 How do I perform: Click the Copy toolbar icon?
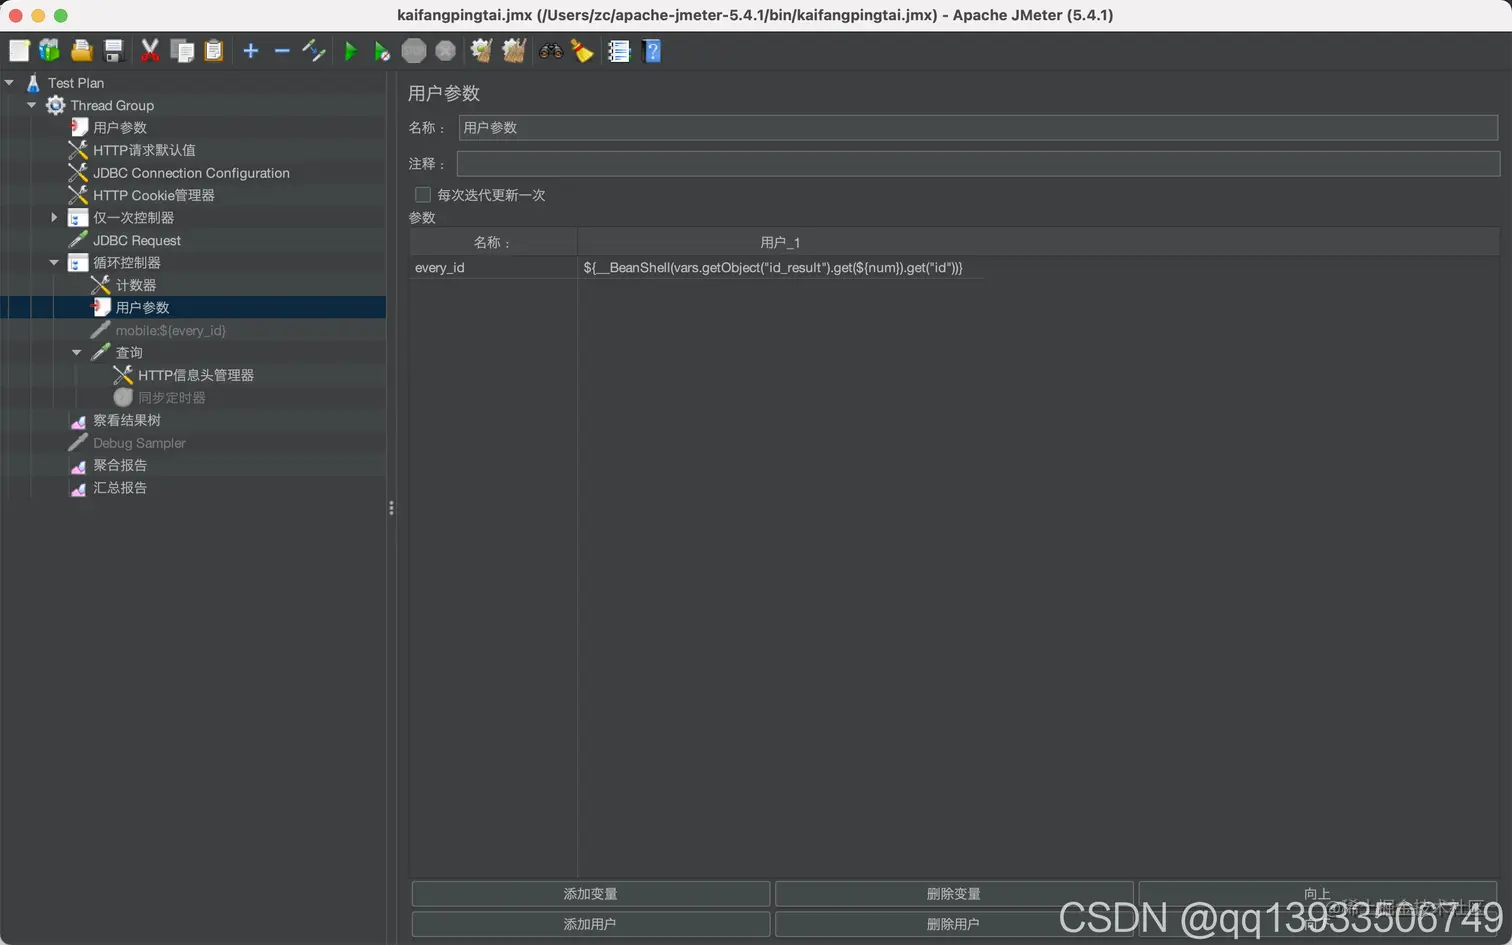[182, 51]
